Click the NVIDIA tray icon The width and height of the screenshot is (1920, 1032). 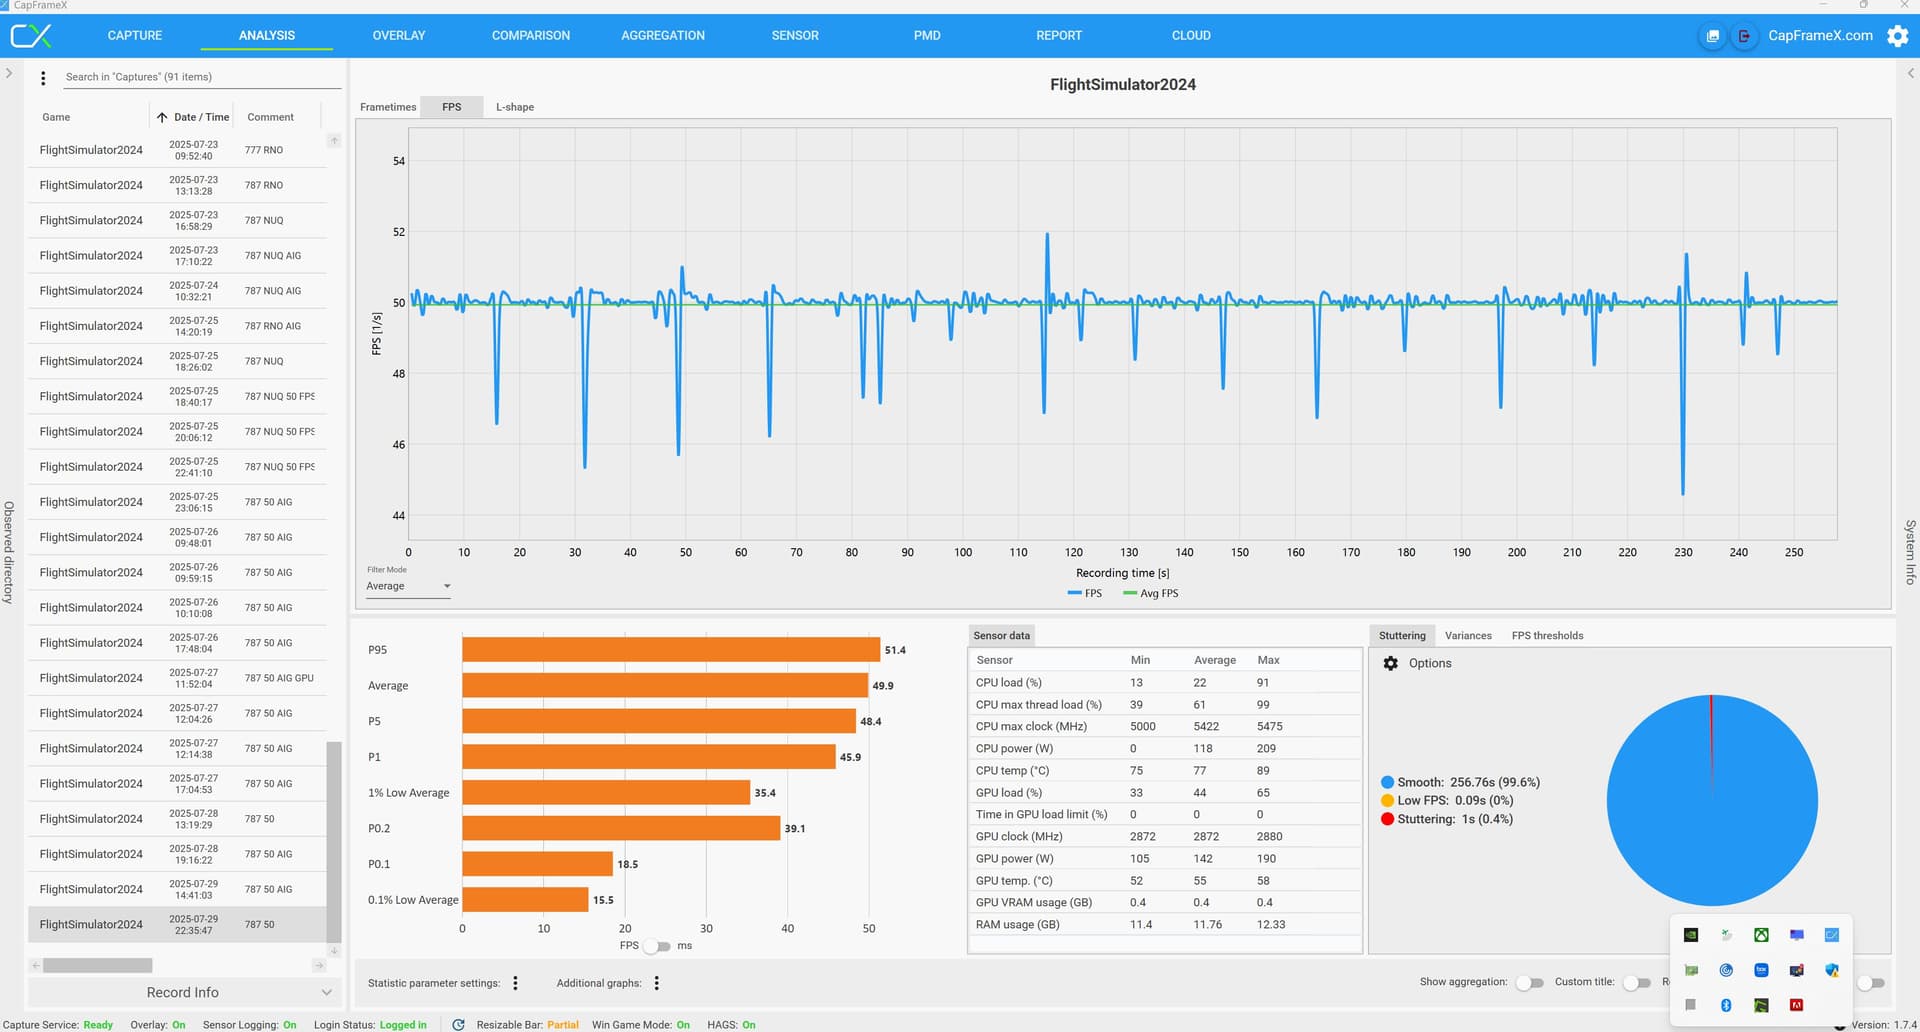click(1691, 935)
